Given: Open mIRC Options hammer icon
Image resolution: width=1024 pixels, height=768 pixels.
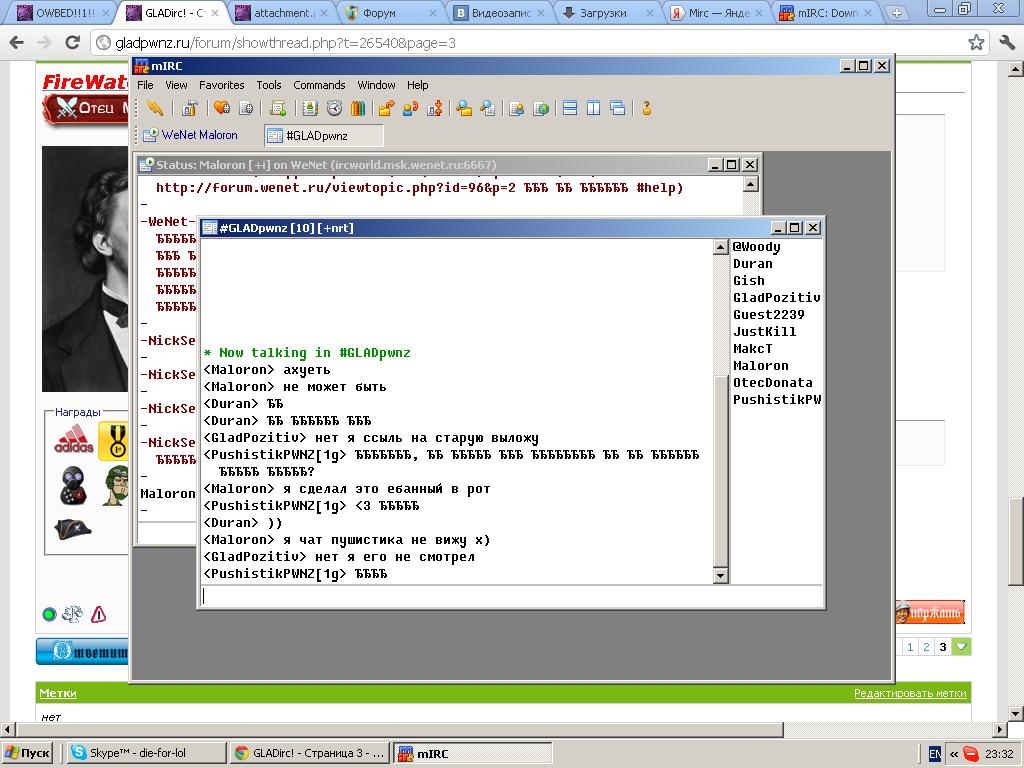Looking at the screenshot, I should click(x=189, y=108).
